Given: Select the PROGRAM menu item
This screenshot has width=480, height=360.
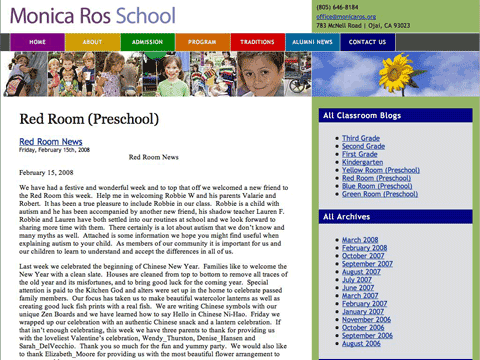Looking at the screenshot, I should [x=203, y=42].
